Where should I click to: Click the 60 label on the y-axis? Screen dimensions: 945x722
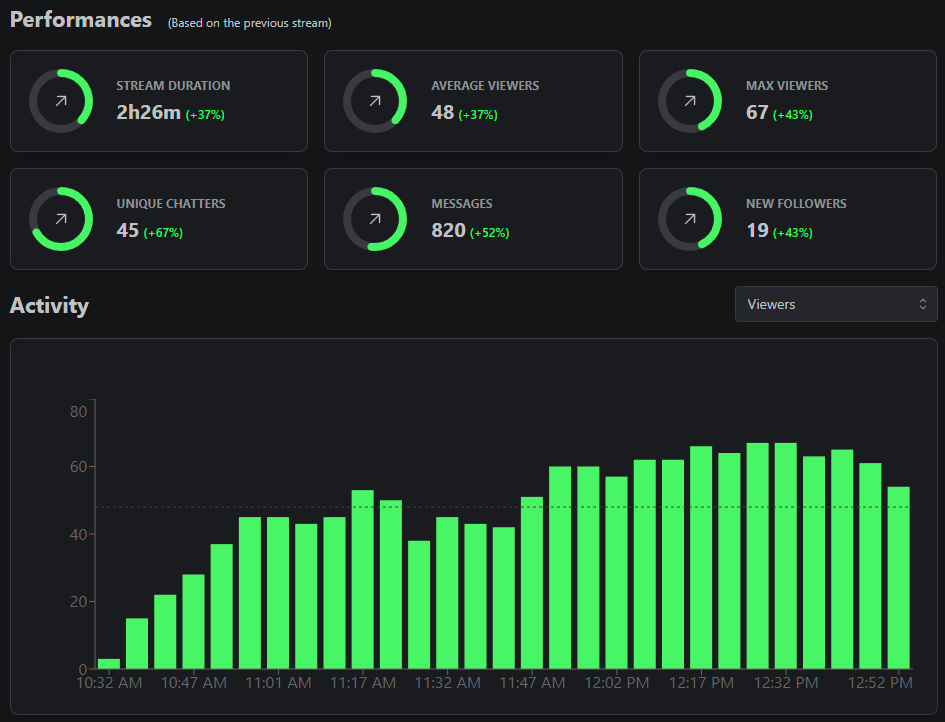[x=78, y=467]
